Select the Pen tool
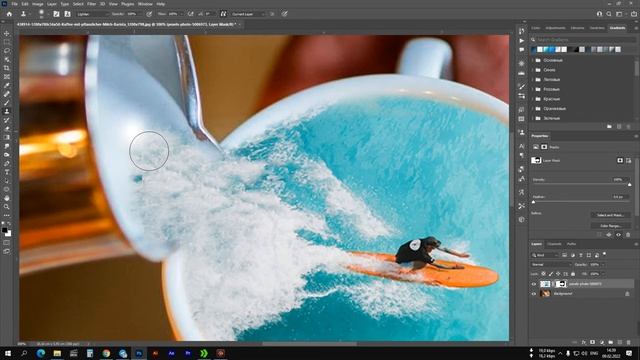 (x=7, y=163)
